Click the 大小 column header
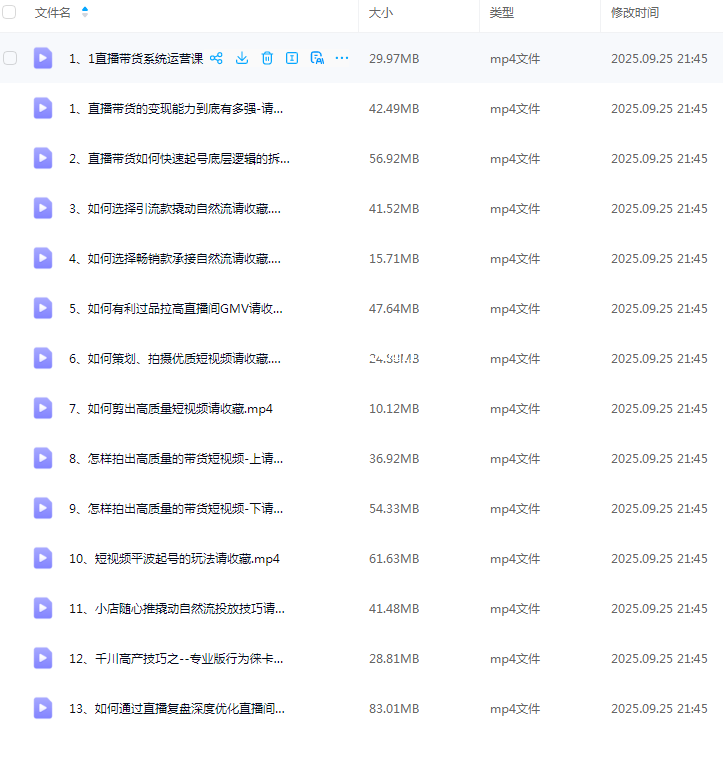Viewport: 723px width, 758px height. (x=380, y=13)
